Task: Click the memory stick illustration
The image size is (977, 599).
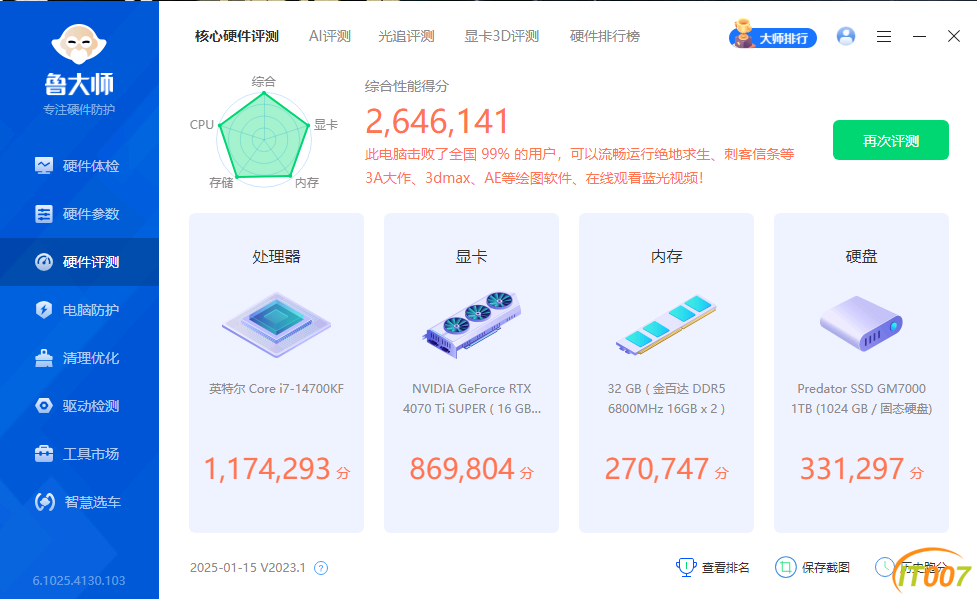Action: click(666, 325)
